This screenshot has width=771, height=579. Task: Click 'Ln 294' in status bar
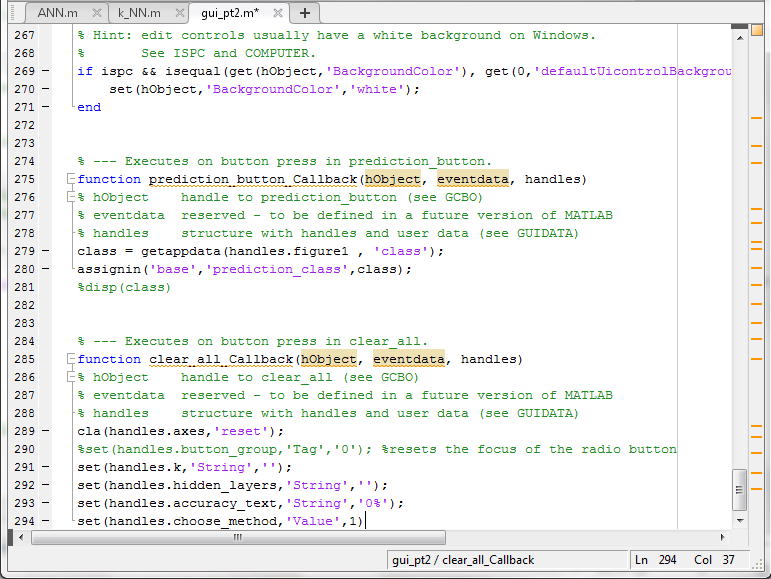point(655,560)
